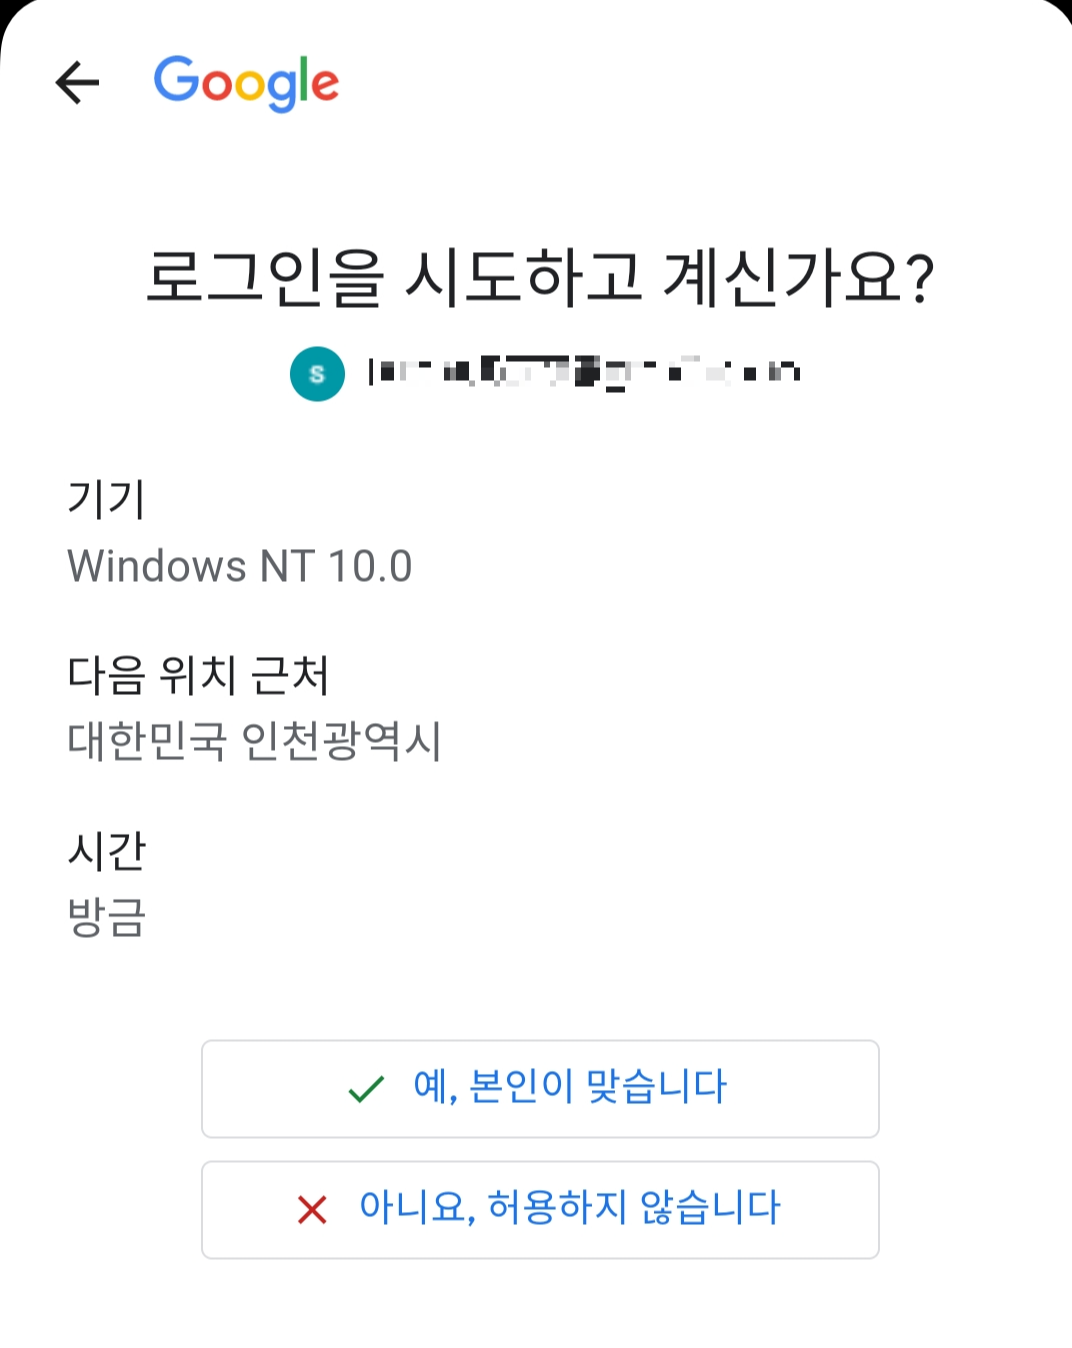Click the Google logo

tap(246, 83)
